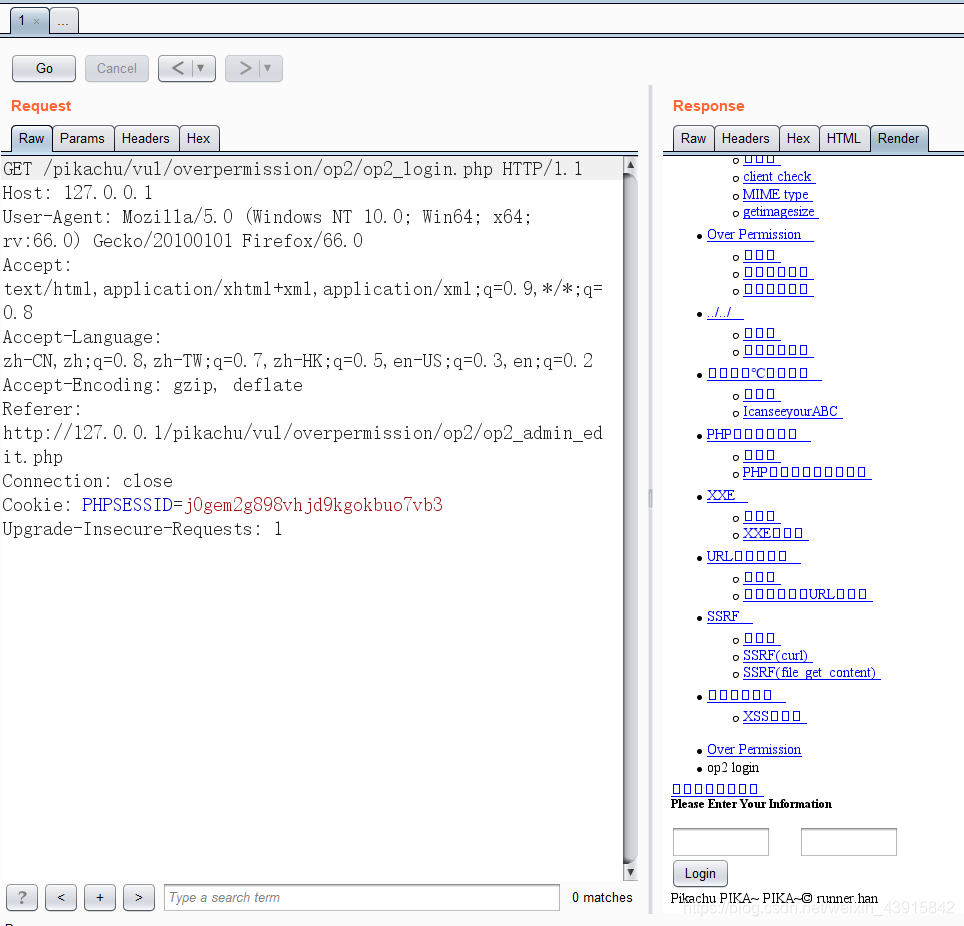
Task: Open the 'MIME type' link
Action: 777,195
